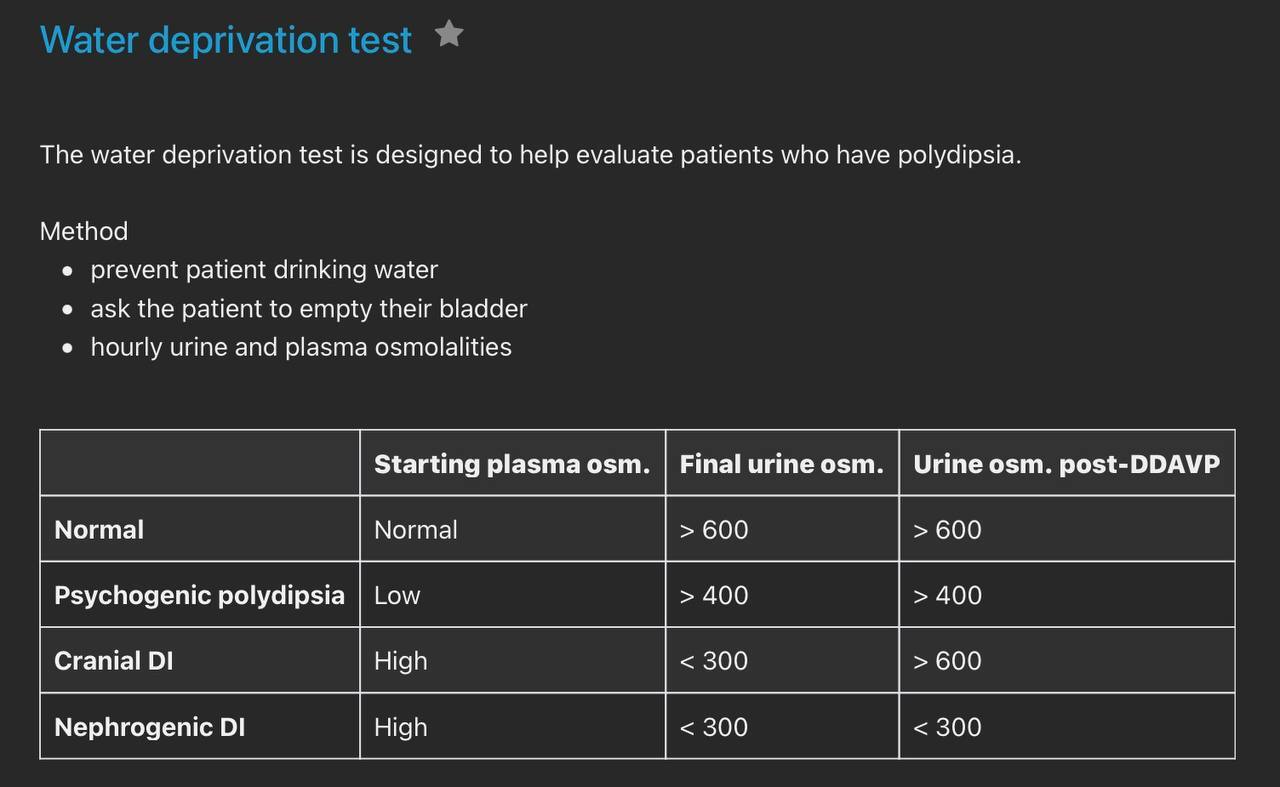Open the Water deprivation test title link
The image size is (1280, 787).
point(226,40)
